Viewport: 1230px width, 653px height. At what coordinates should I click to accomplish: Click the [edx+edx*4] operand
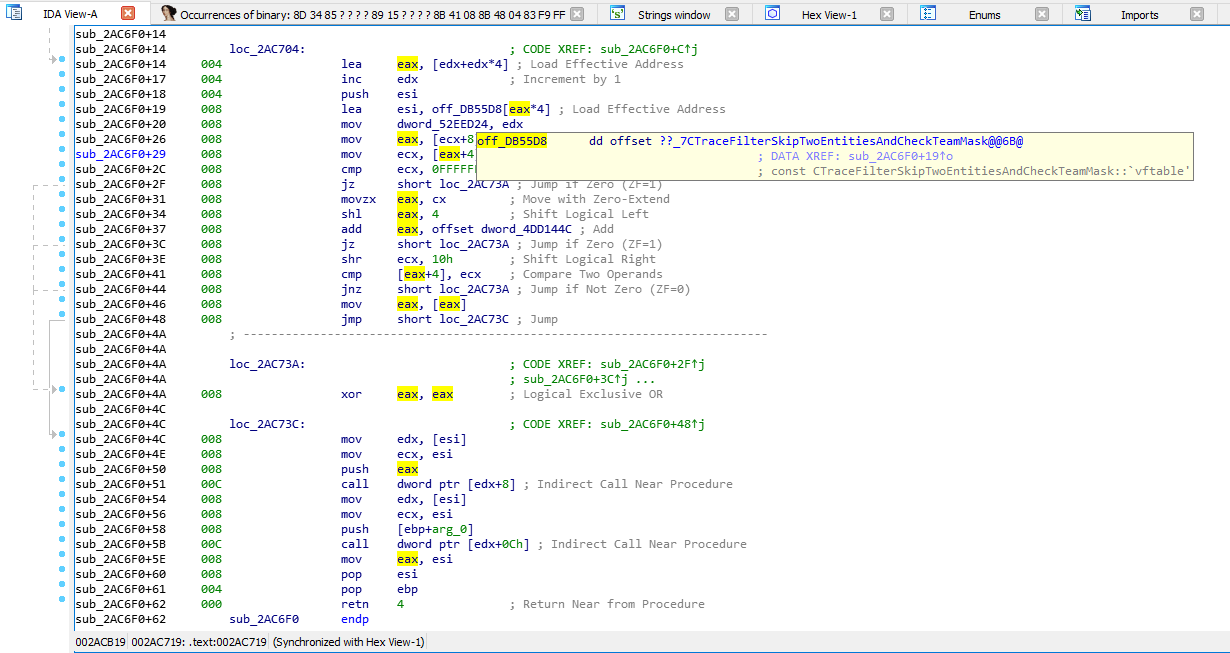point(470,64)
